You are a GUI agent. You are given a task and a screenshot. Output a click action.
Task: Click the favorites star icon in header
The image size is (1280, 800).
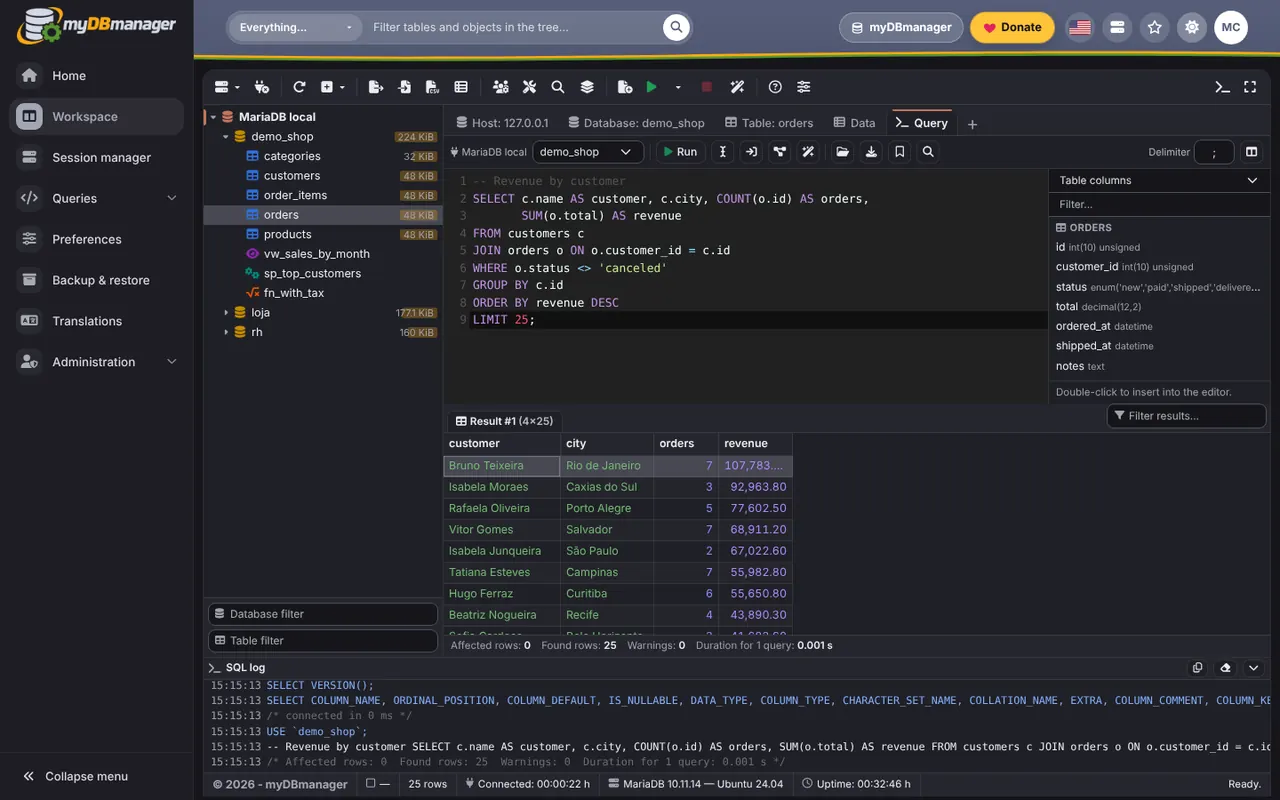point(1155,28)
